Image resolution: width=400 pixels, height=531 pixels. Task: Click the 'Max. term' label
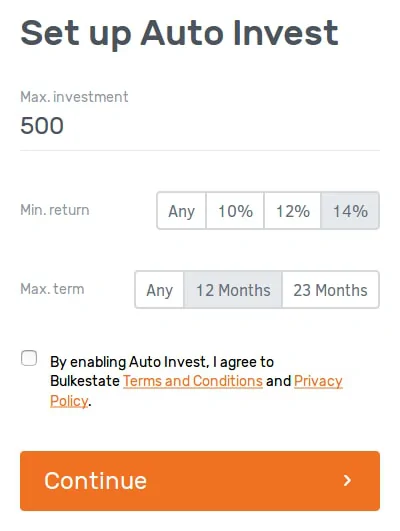pos(52,289)
